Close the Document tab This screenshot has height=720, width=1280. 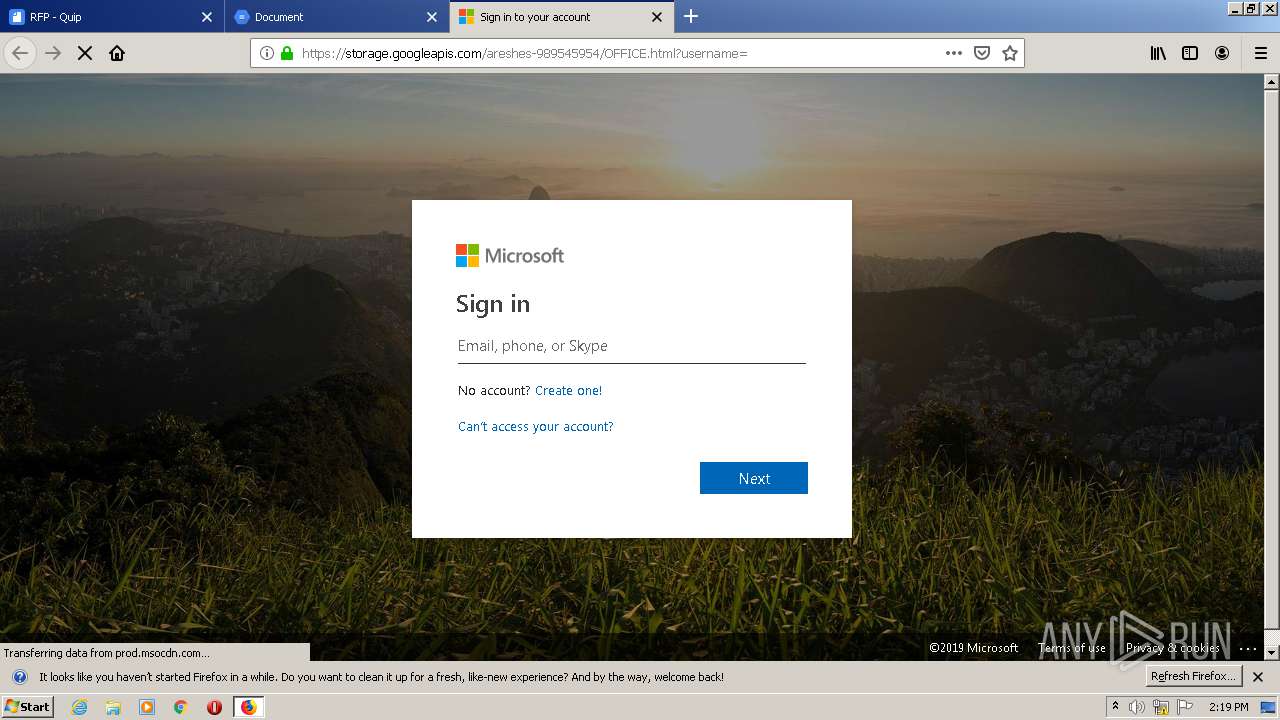432,17
